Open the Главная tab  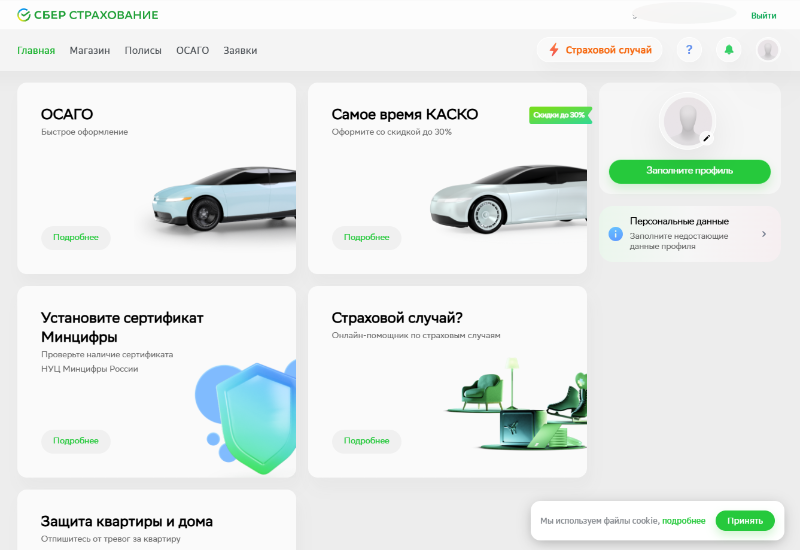(x=36, y=50)
